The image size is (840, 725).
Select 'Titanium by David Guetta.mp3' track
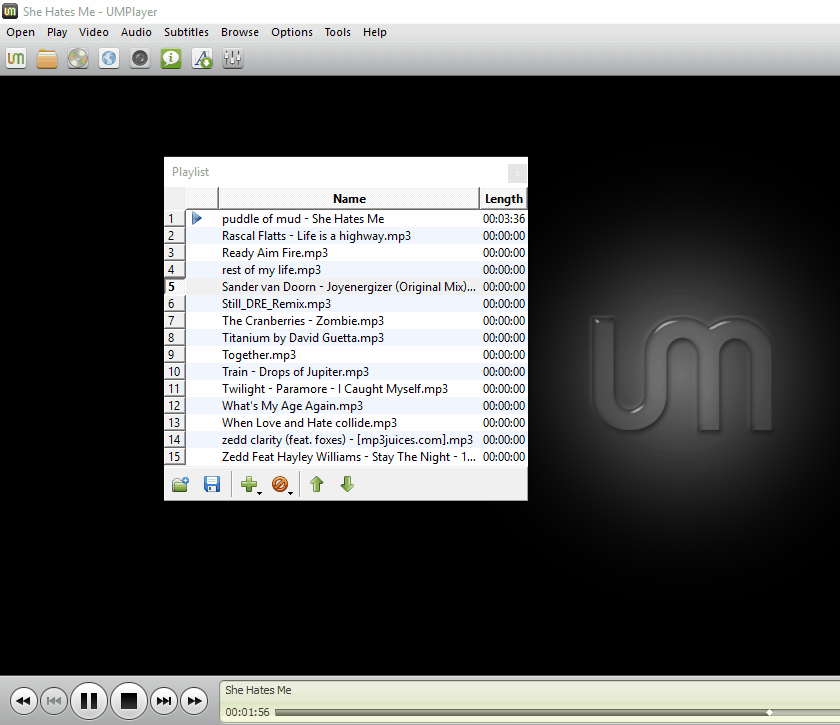coord(303,338)
